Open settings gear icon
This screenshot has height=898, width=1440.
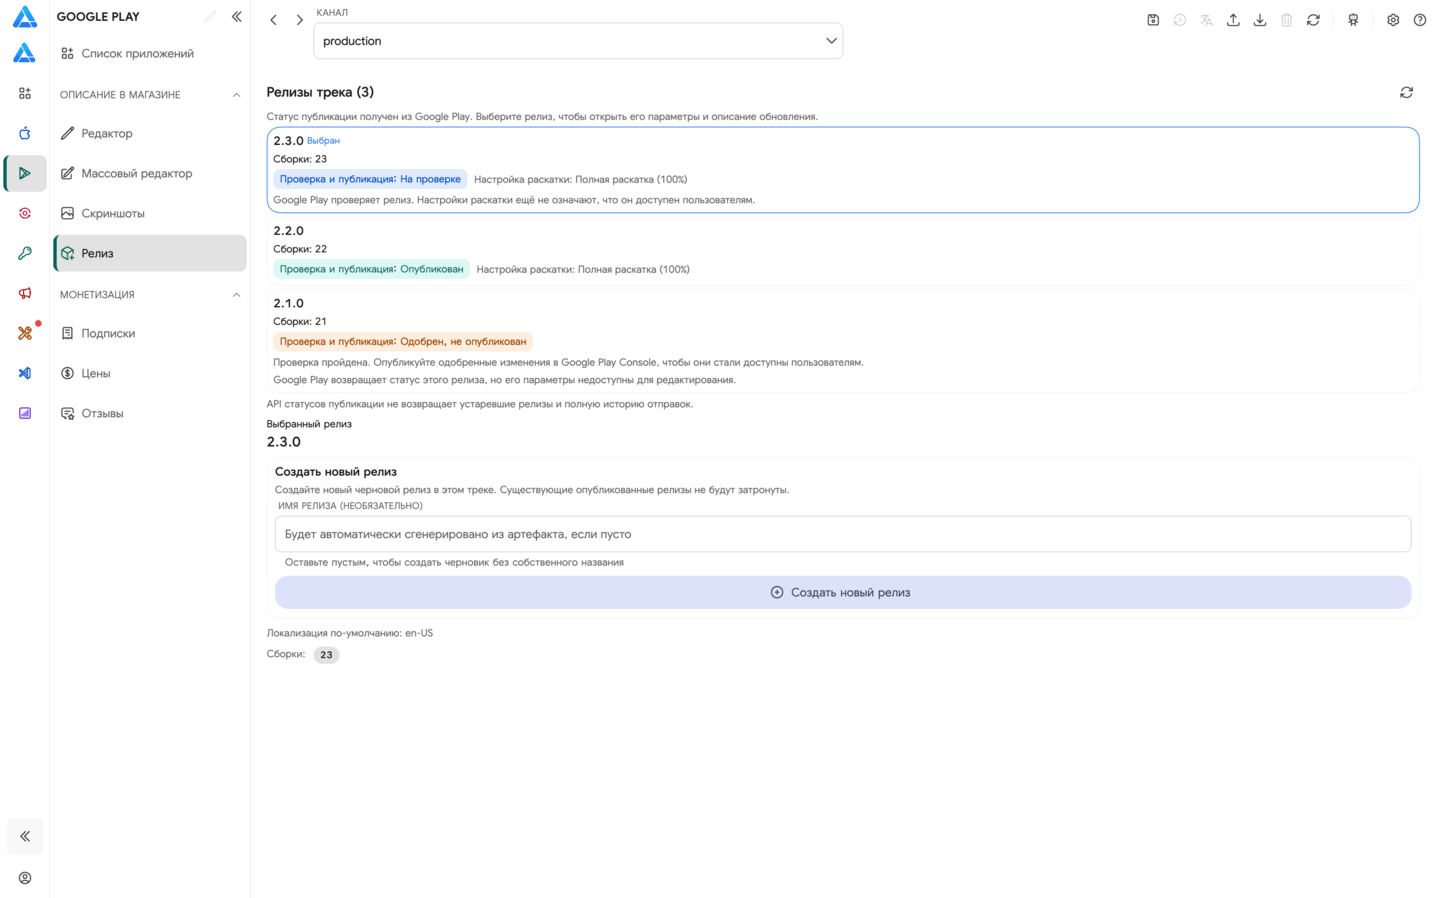1393,20
